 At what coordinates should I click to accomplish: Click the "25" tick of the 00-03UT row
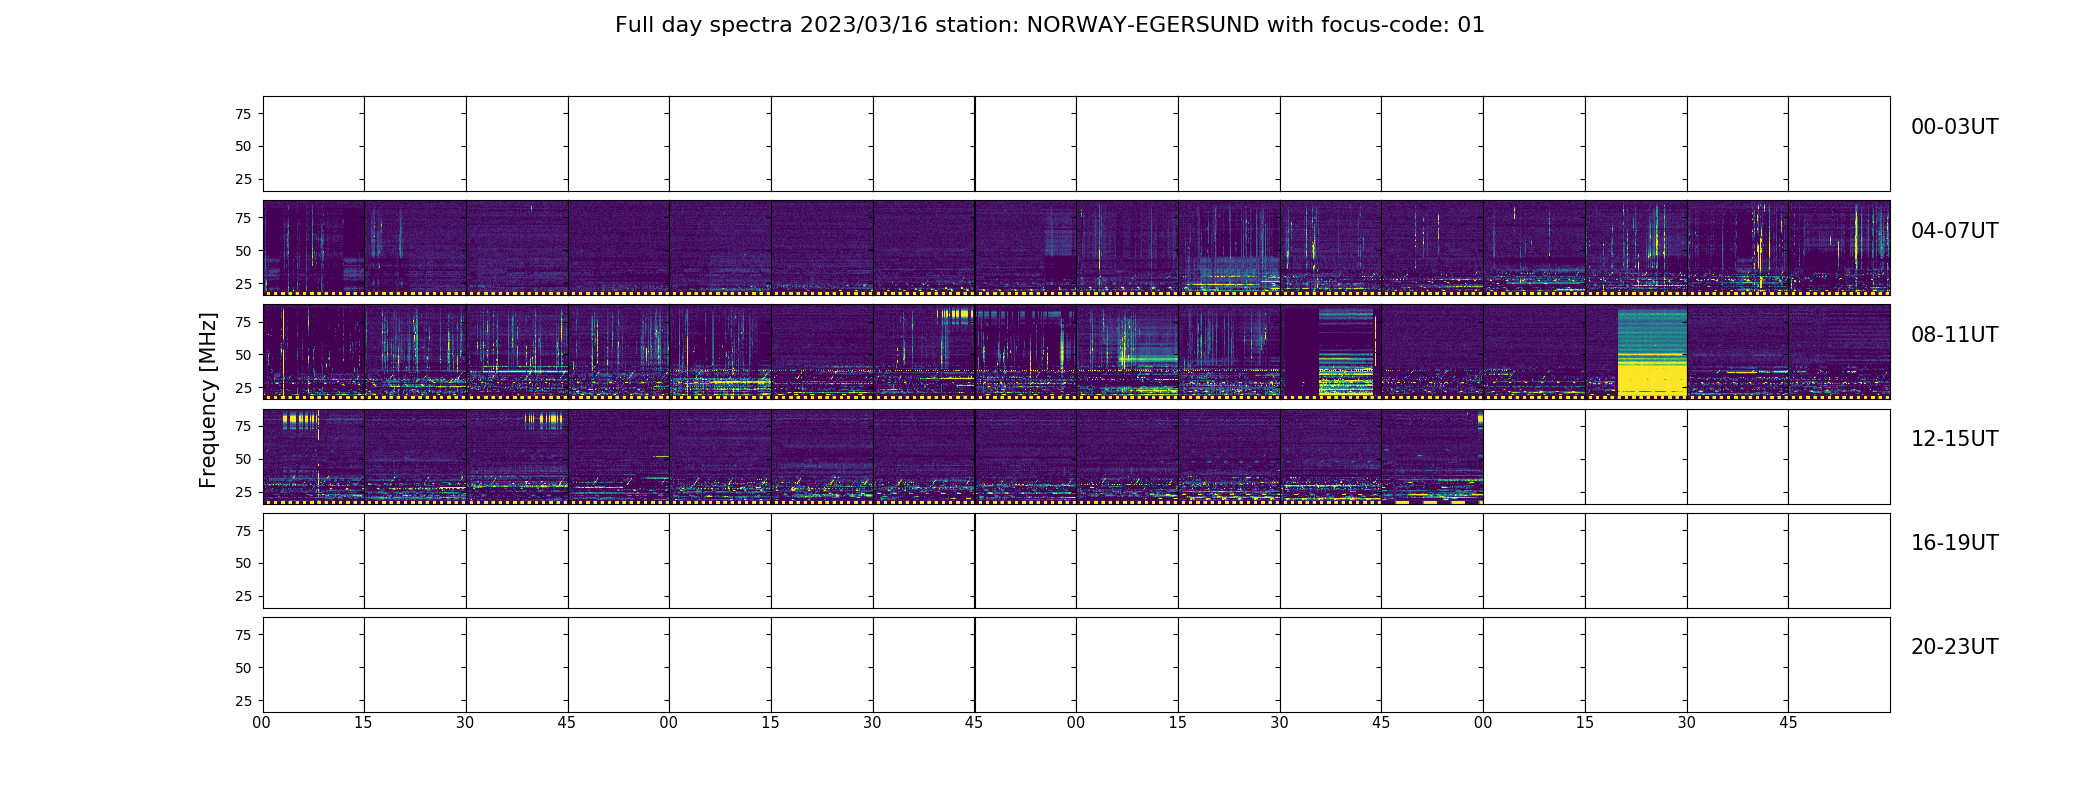(x=243, y=179)
